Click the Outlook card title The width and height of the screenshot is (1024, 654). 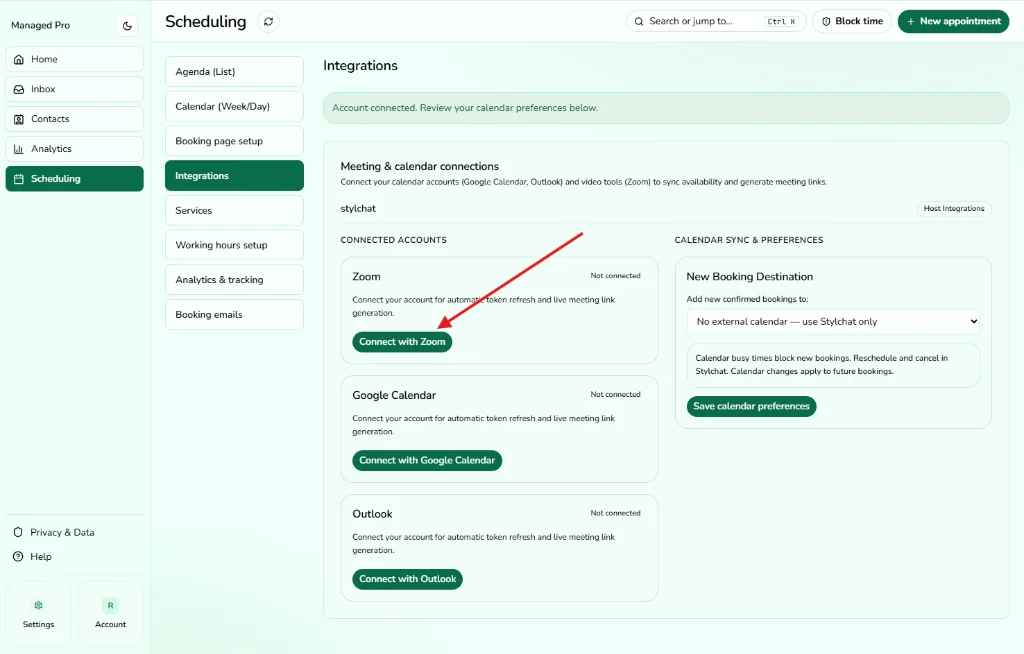pos(372,514)
